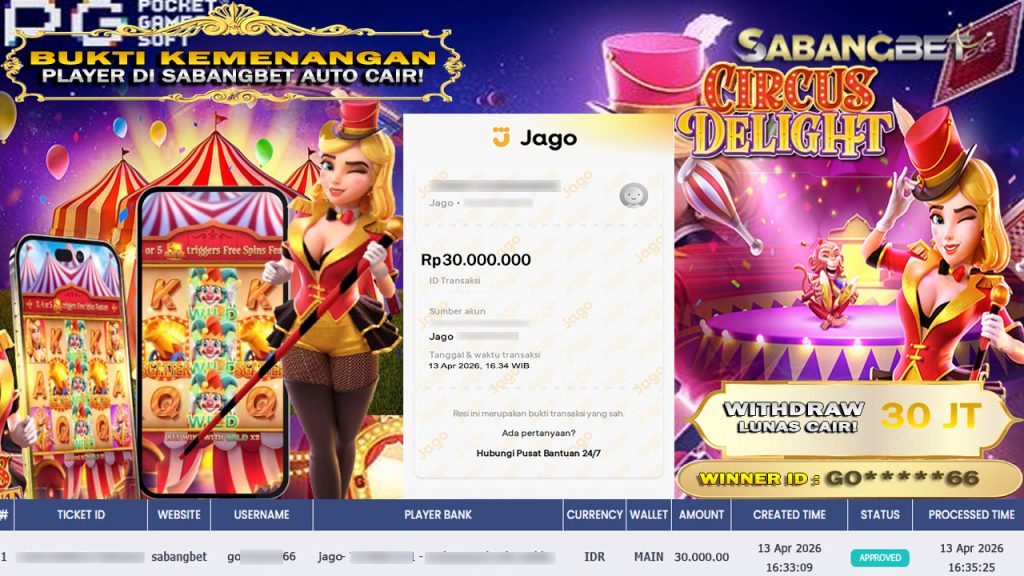Image resolution: width=1024 pixels, height=576 pixels.
Task: Select the TICKET ID column header
Action: [80, 515]
